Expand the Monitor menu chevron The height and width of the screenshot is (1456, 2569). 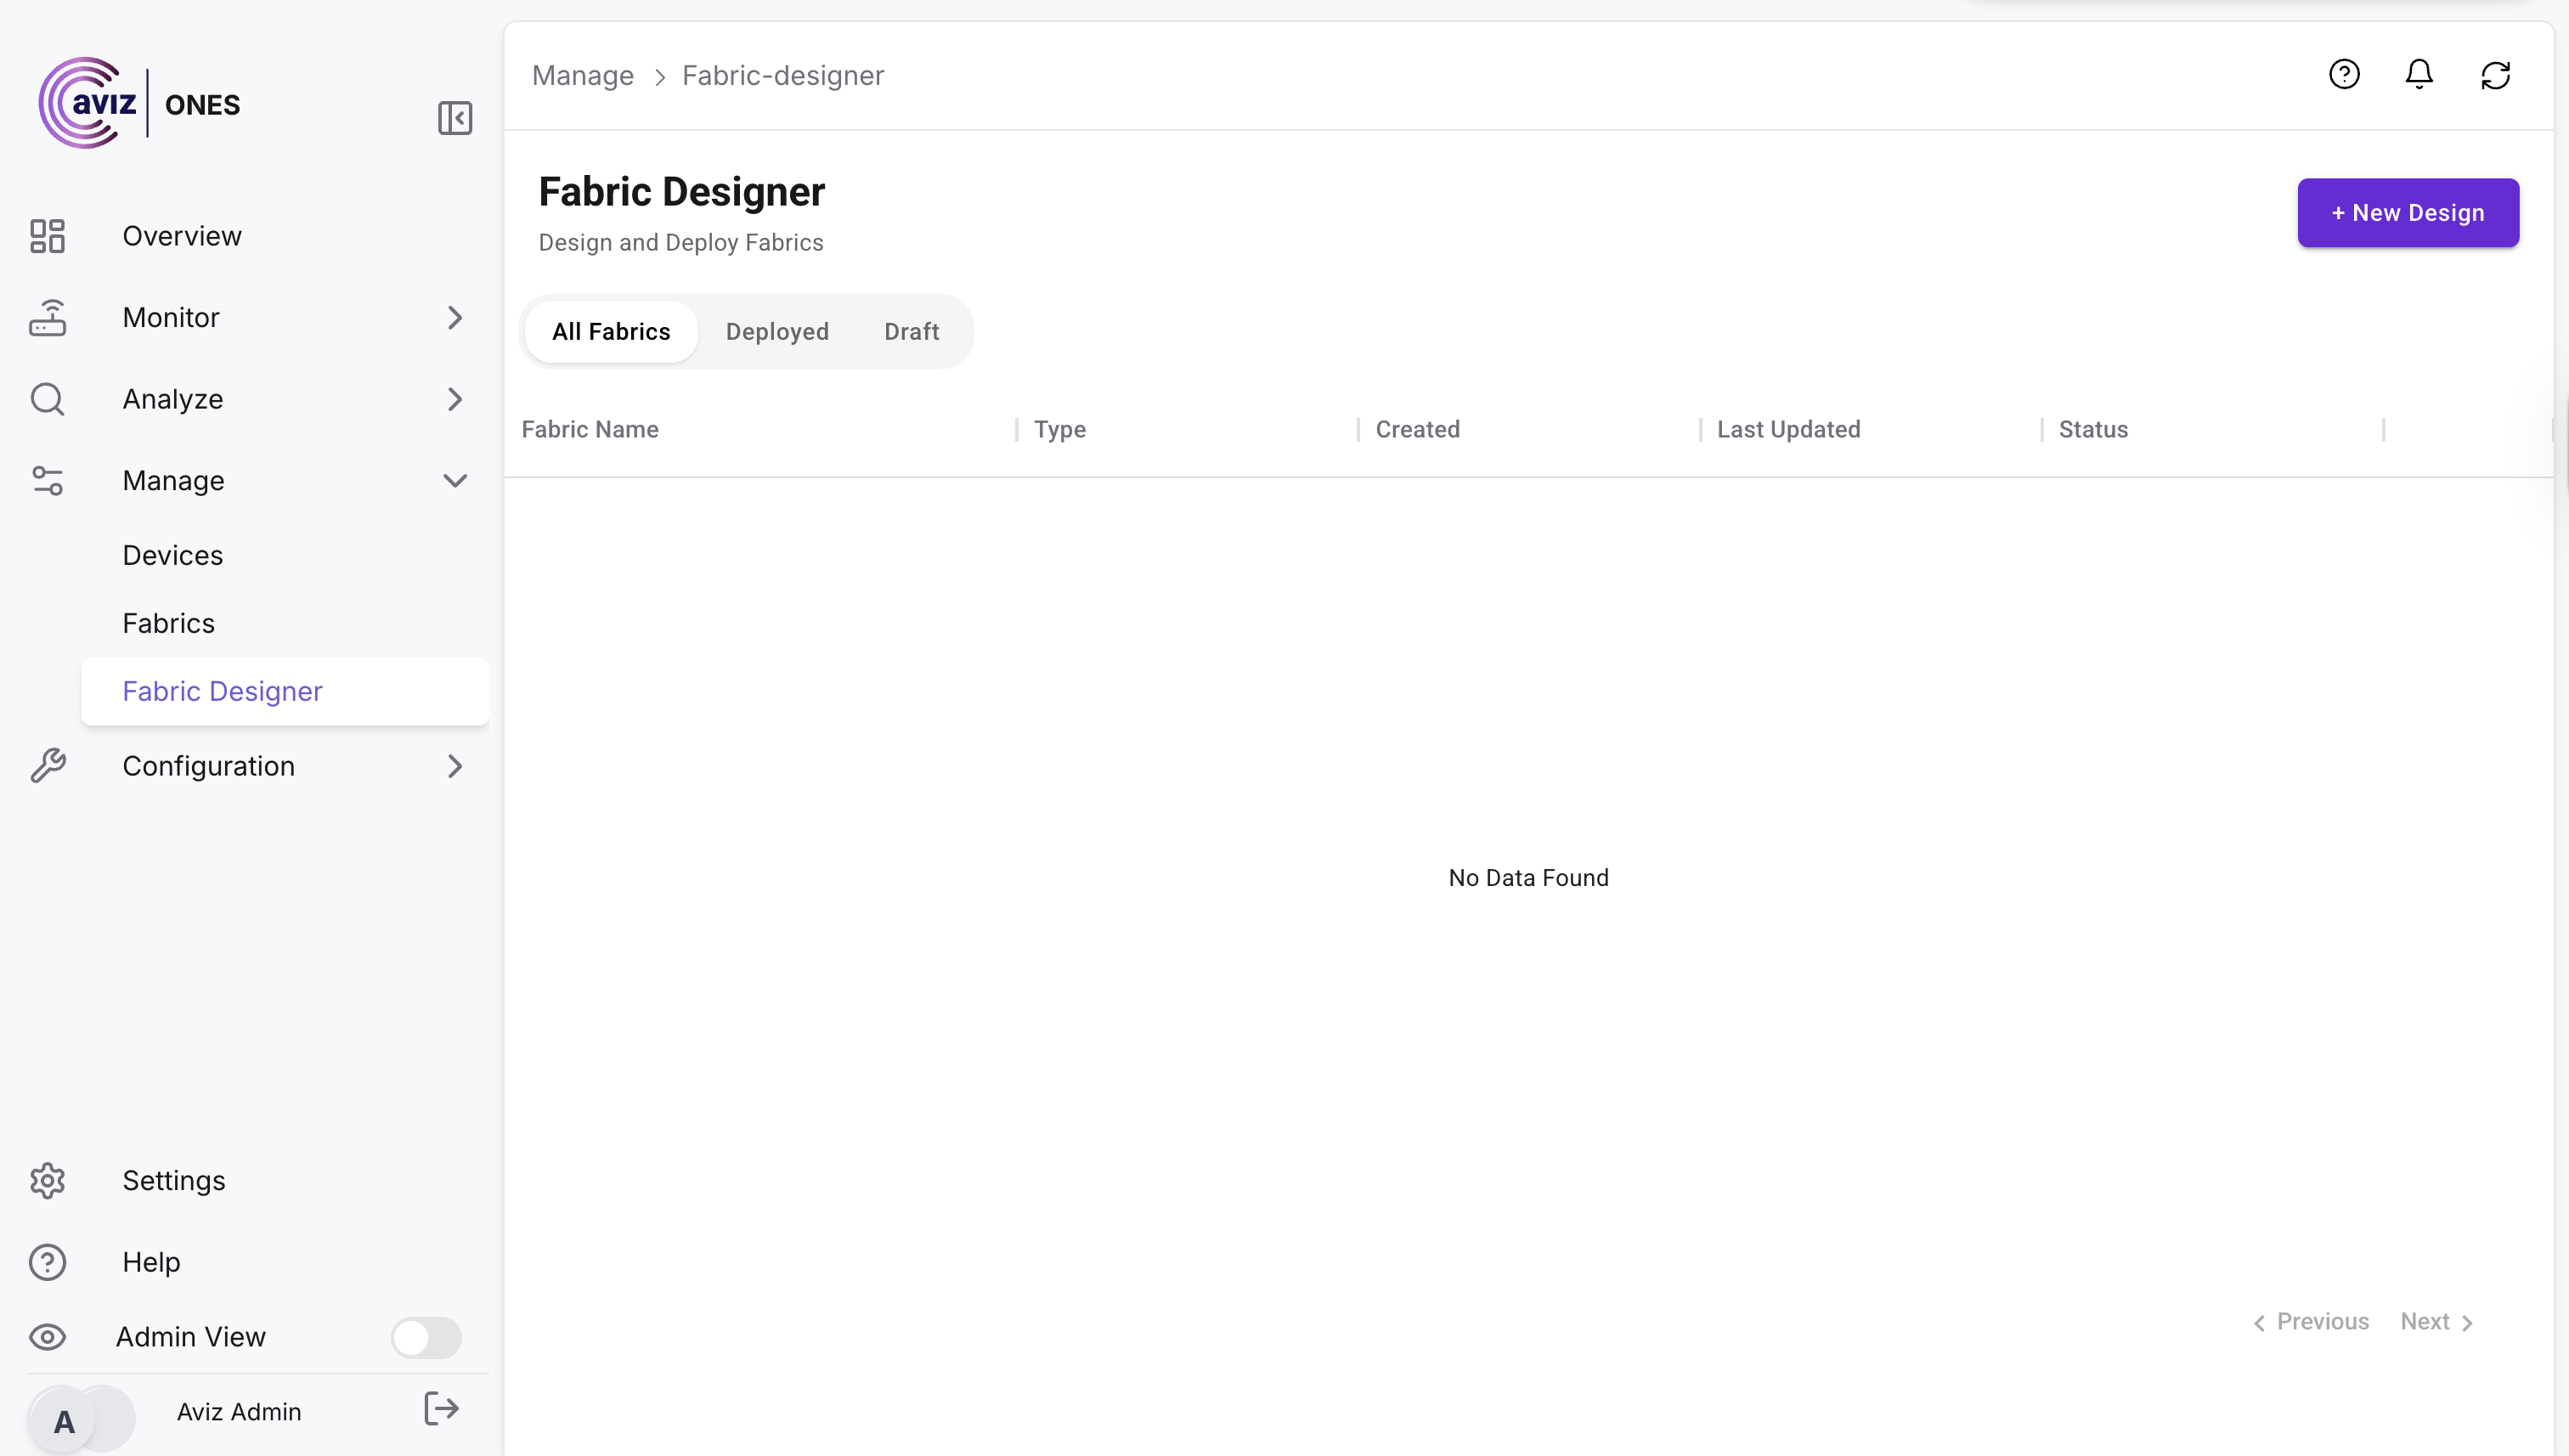455,318
